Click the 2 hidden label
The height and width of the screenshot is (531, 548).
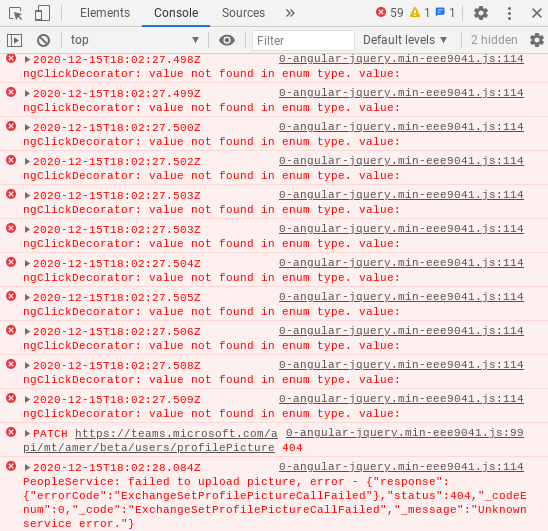[x=494, y=40]
